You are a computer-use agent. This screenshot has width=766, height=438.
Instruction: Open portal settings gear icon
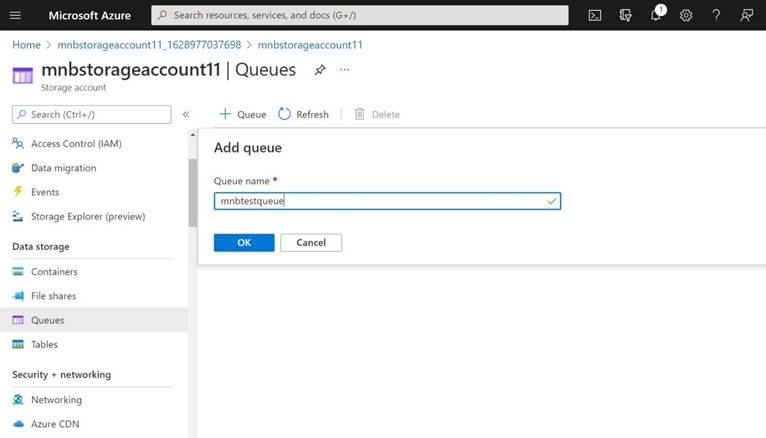686,16
